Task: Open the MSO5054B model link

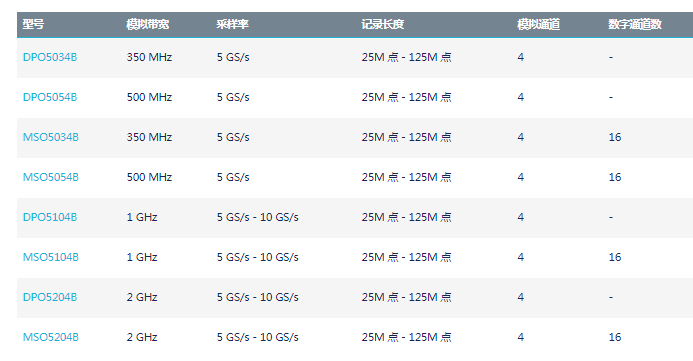Action: tap(51, 177)
